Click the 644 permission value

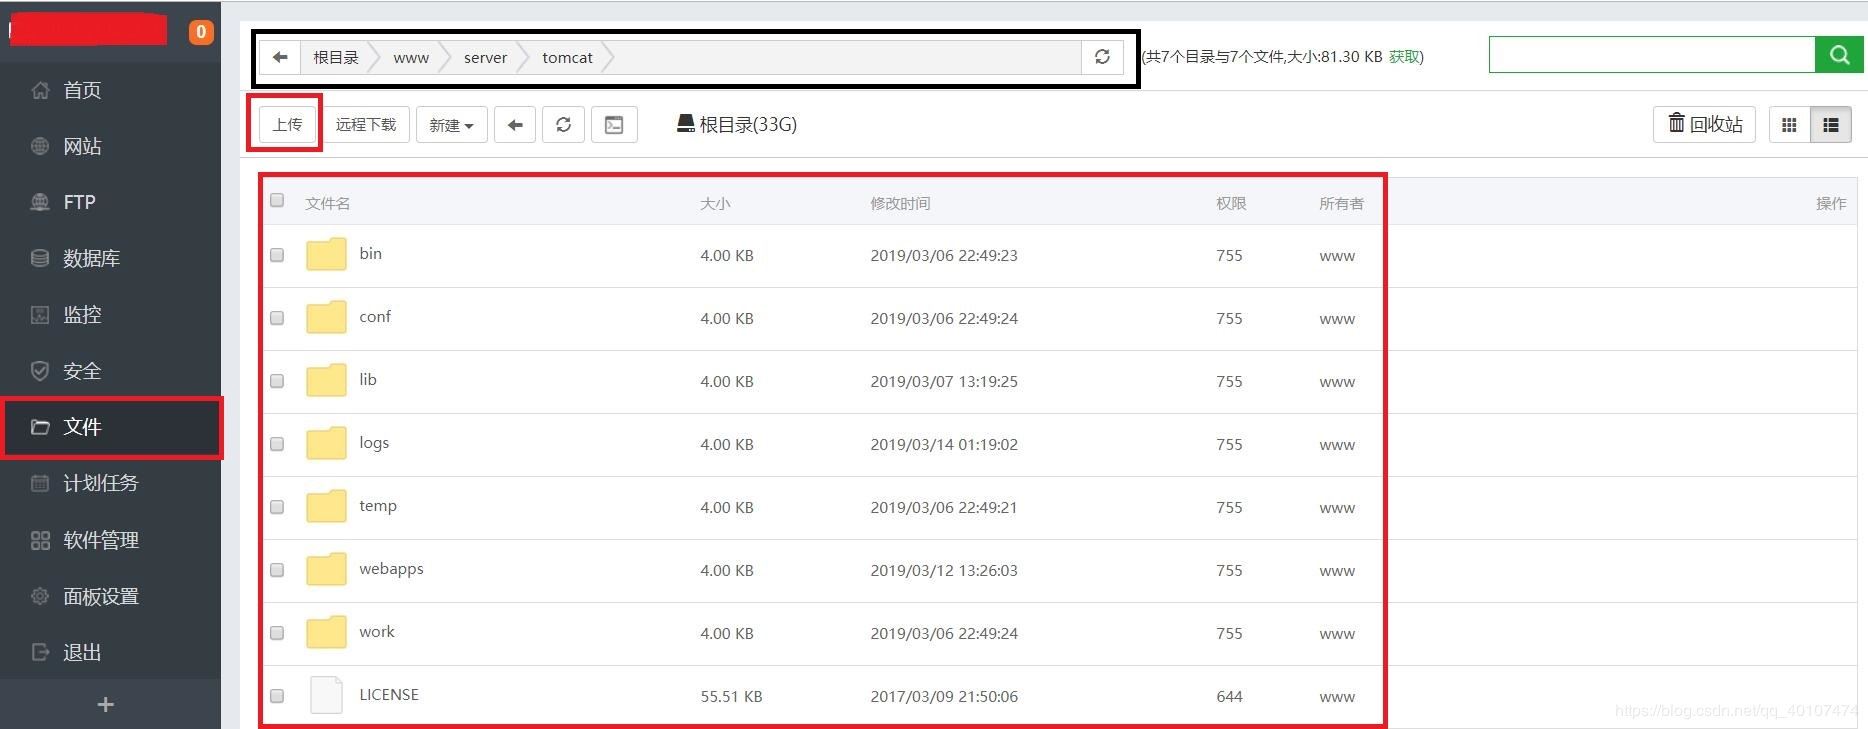(1229, 696)
